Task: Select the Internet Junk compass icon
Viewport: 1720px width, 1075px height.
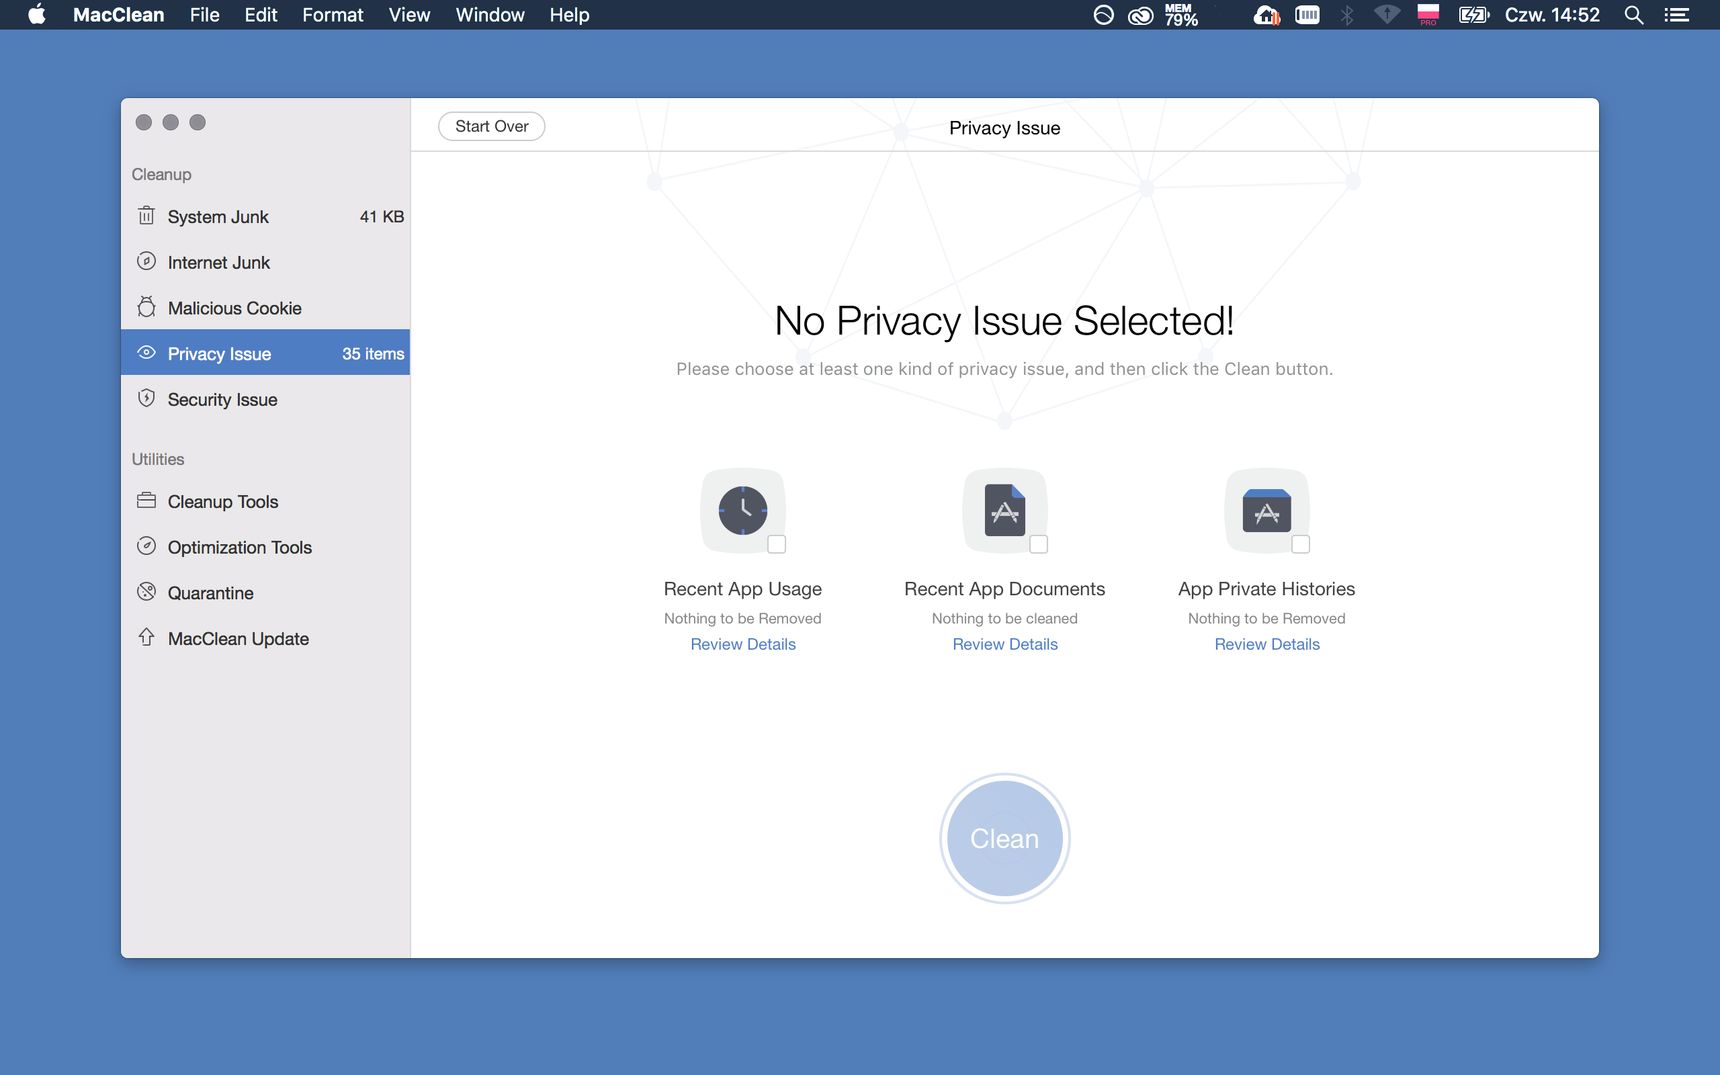Action: pos(146,261)
